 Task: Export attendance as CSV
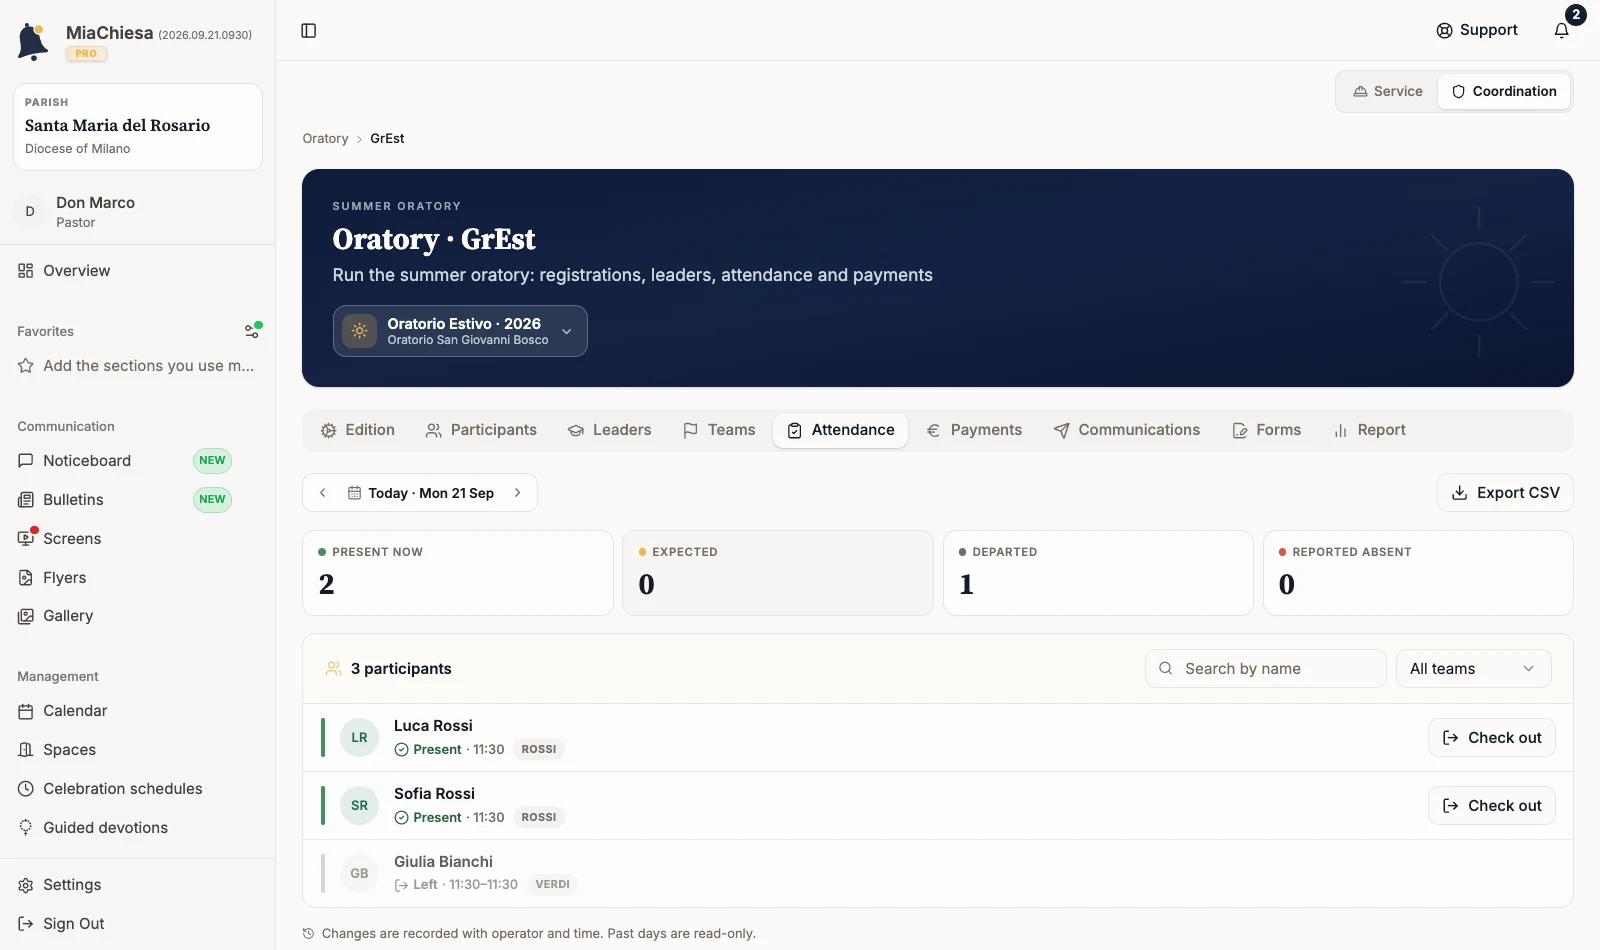pos(1505,493)
